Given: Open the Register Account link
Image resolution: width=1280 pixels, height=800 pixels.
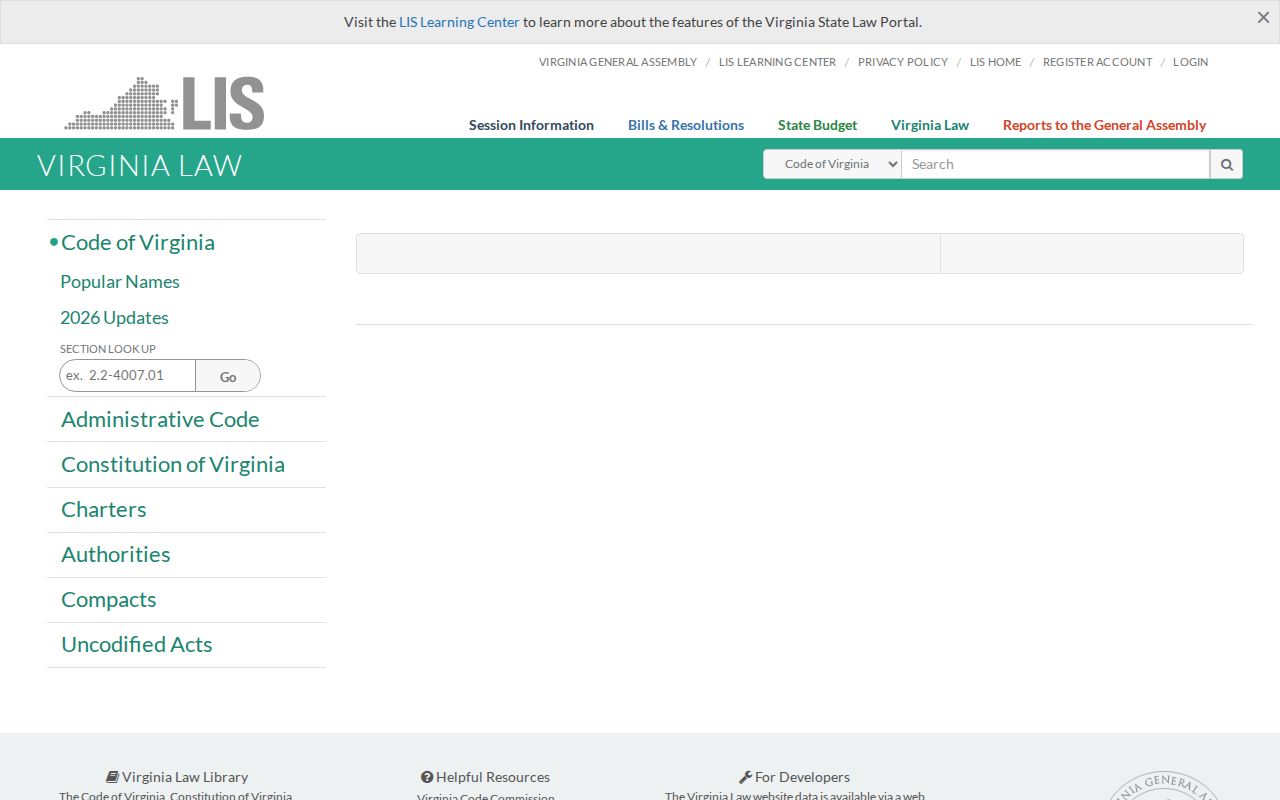Looking at the screenshot, I should click(1097, 62).
